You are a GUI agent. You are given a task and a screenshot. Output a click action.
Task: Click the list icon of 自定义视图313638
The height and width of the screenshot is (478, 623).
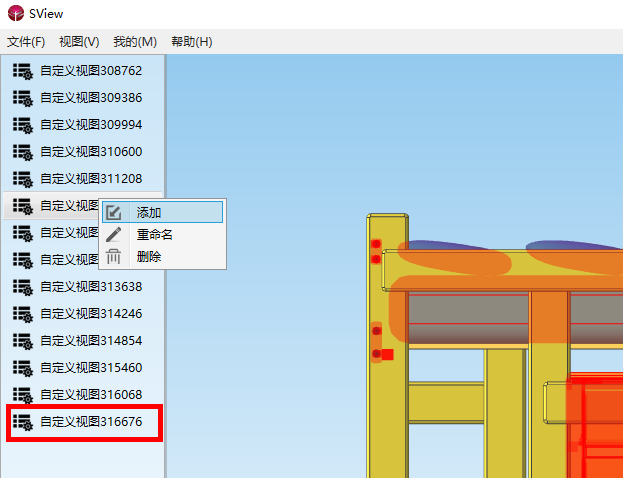23,287
